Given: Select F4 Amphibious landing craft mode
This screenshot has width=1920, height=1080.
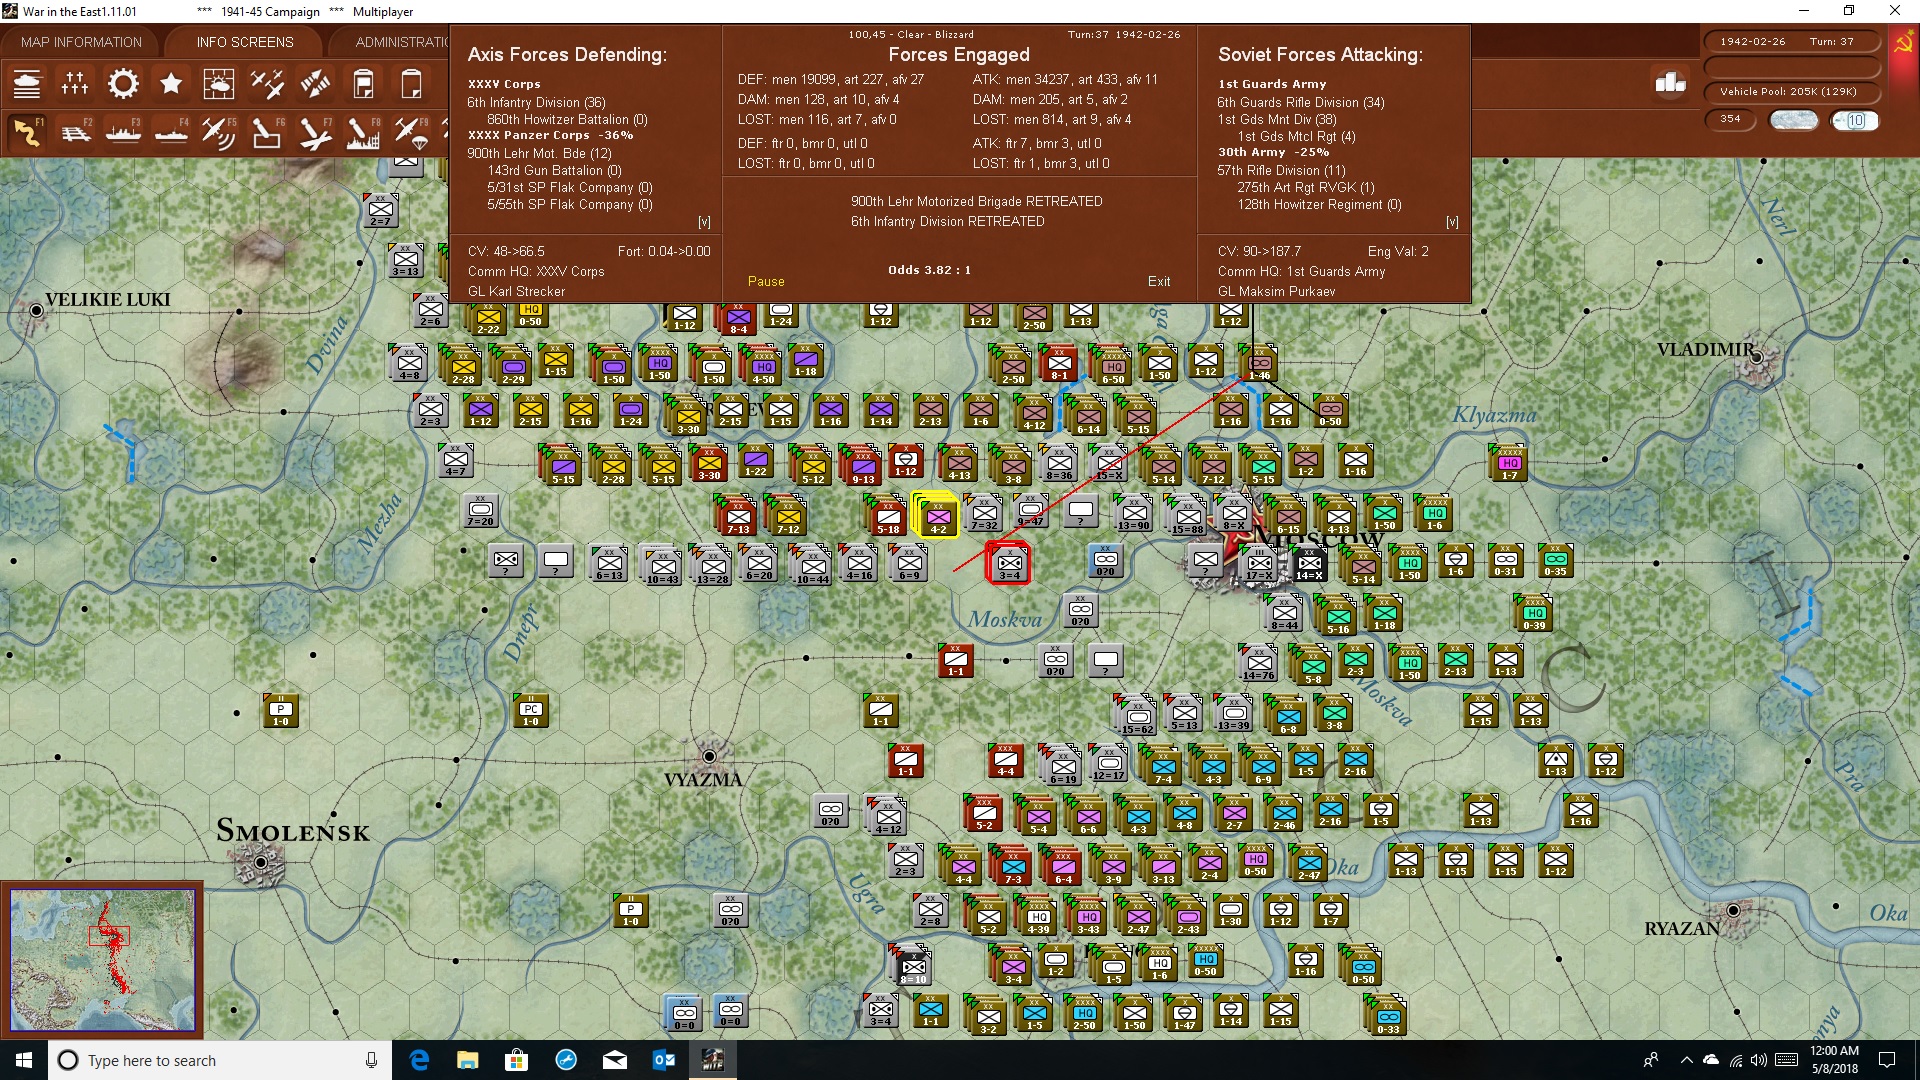Looking at the screenshot, I should (171, 132).
